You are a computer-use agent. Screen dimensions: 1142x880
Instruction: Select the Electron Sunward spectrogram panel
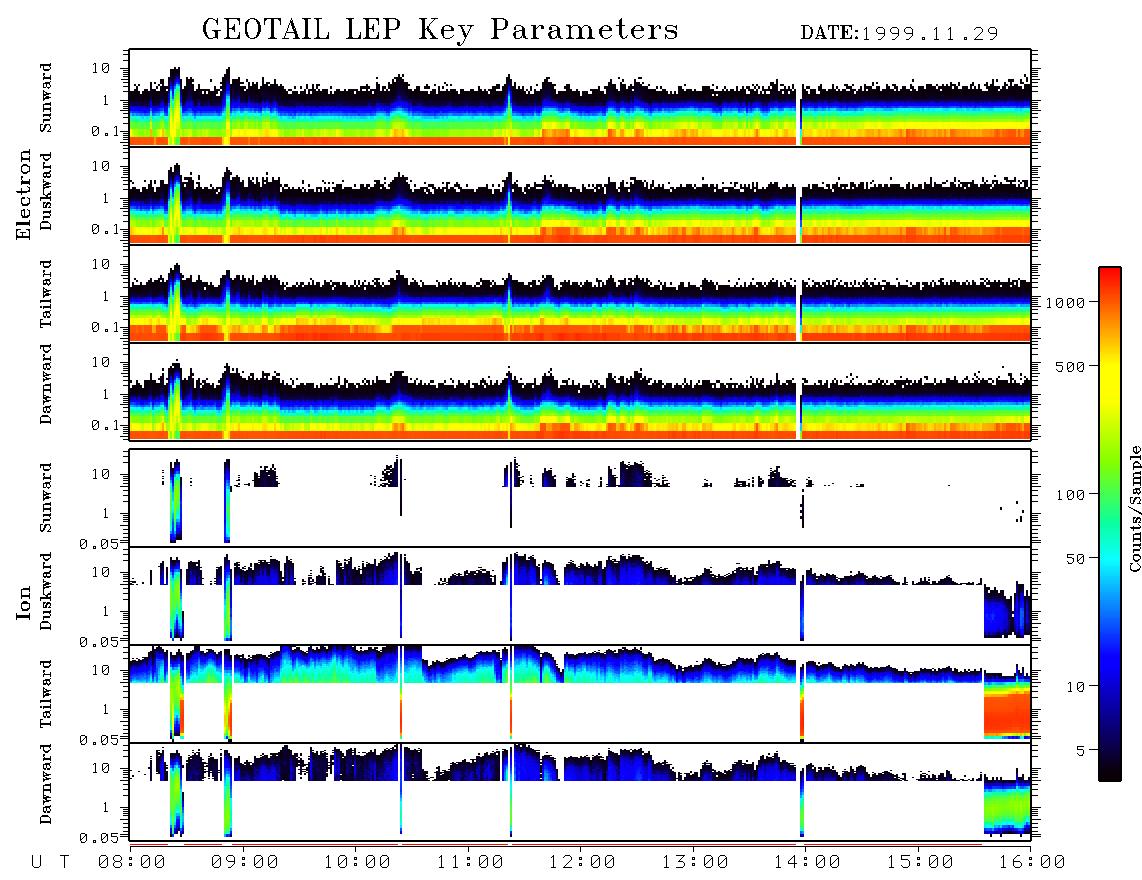(580, 98)
